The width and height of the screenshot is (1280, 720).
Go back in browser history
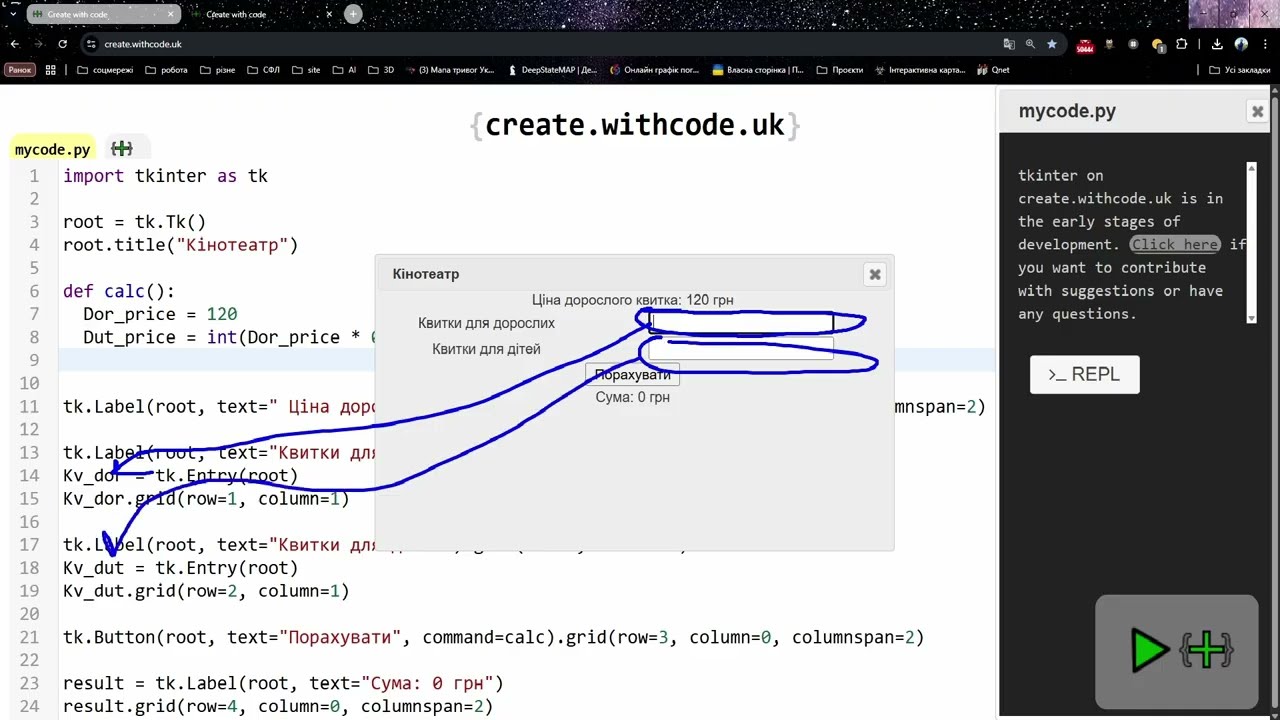point(15,44)
